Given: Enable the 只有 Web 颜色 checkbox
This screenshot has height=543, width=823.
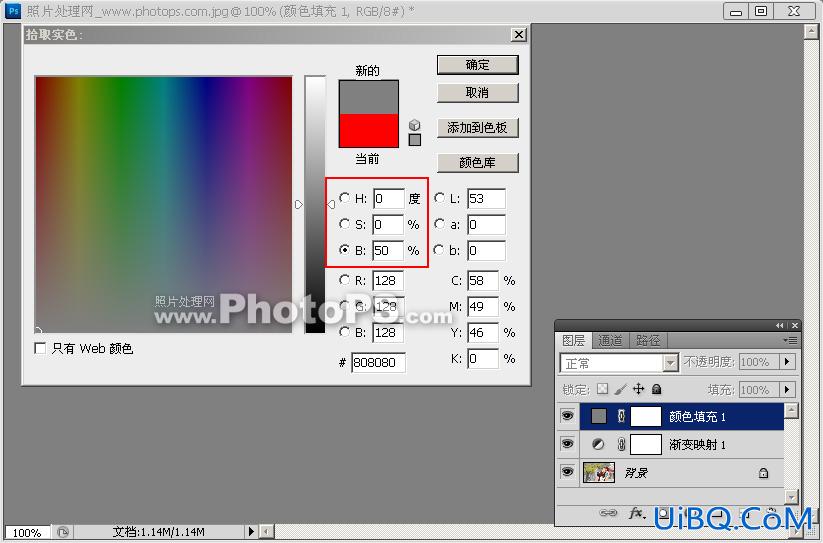Looking at the screenshot, I should coord(40,348).
